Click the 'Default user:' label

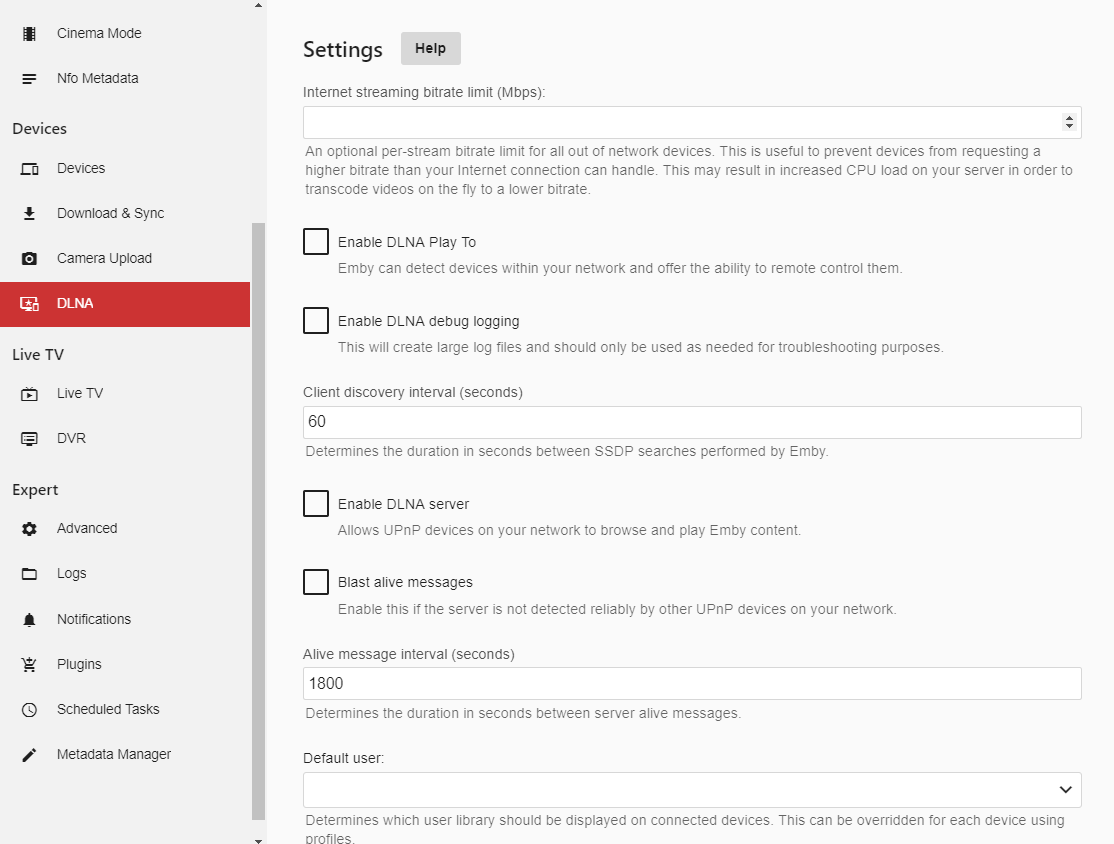[343, 758]
